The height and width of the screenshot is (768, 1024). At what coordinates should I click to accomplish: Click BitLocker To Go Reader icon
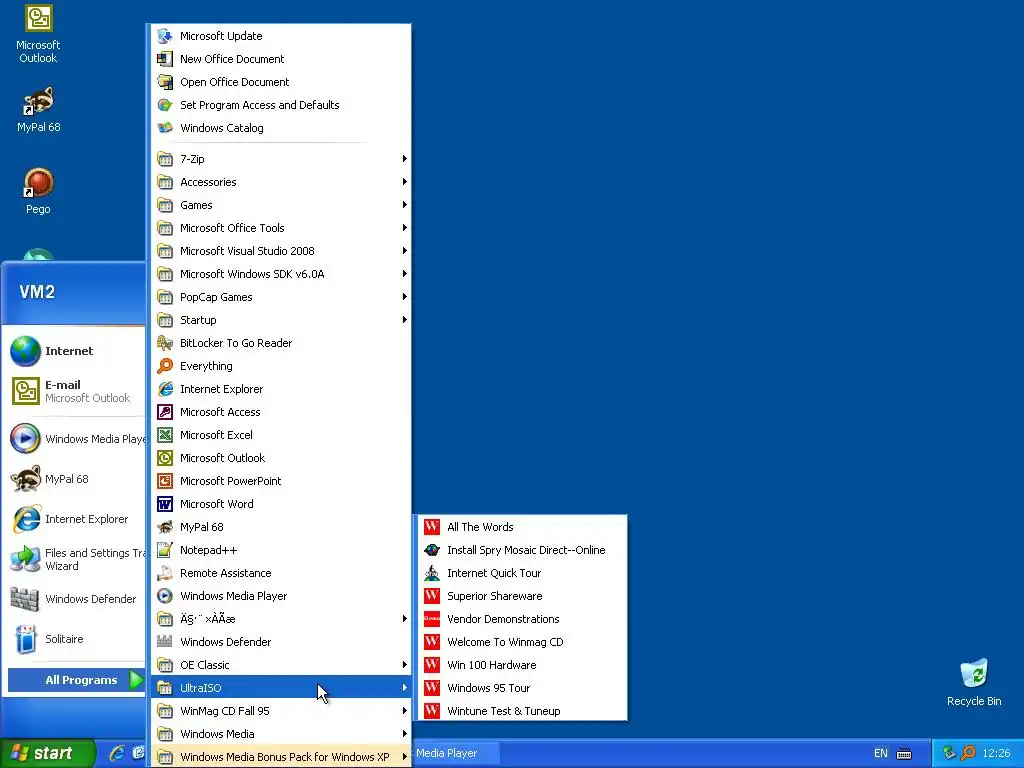click(x=165, y=343)
